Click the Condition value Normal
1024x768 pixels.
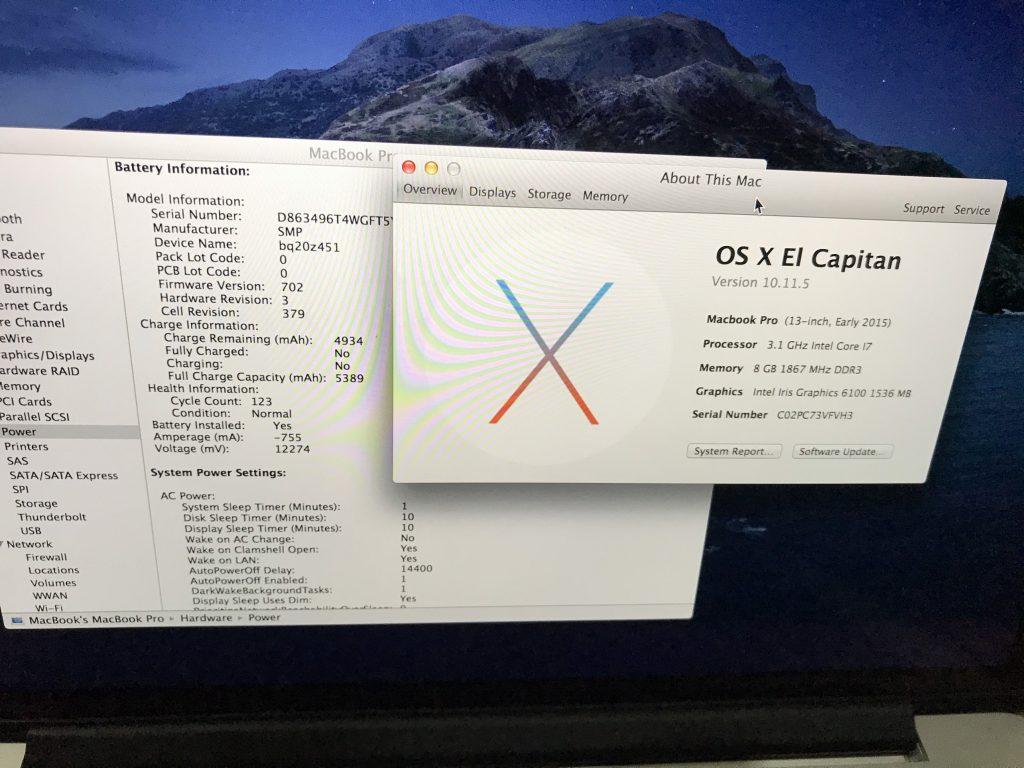pos(271,414)
